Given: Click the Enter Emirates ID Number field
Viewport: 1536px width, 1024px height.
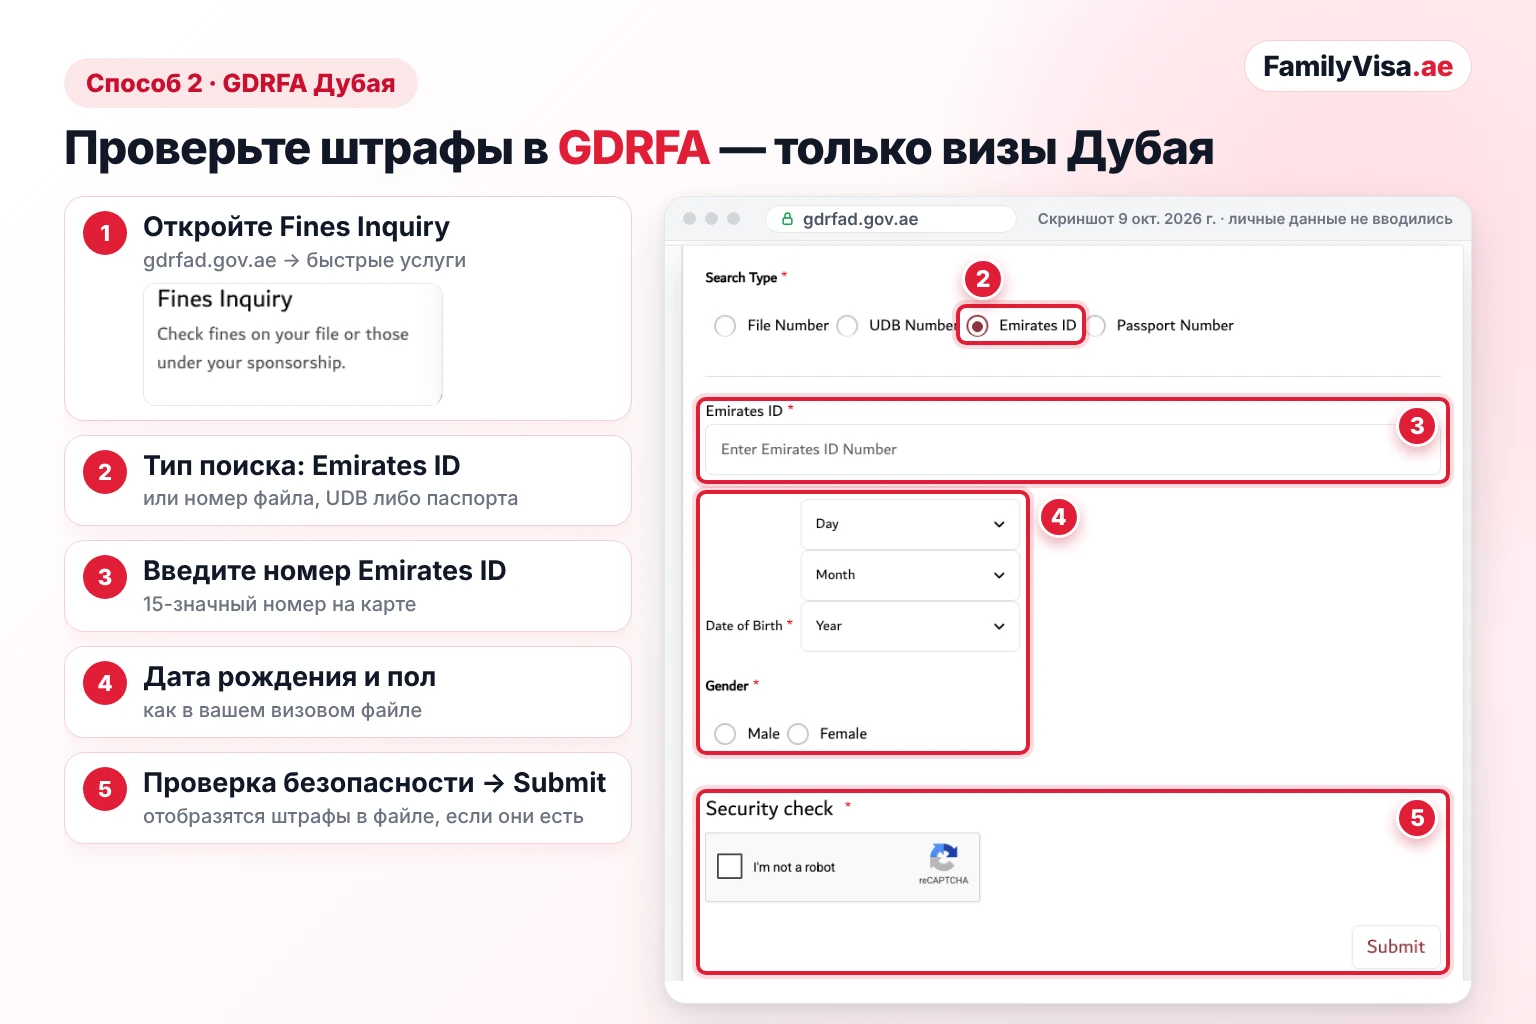Looking at the screenshot, I should [1073, 450].
